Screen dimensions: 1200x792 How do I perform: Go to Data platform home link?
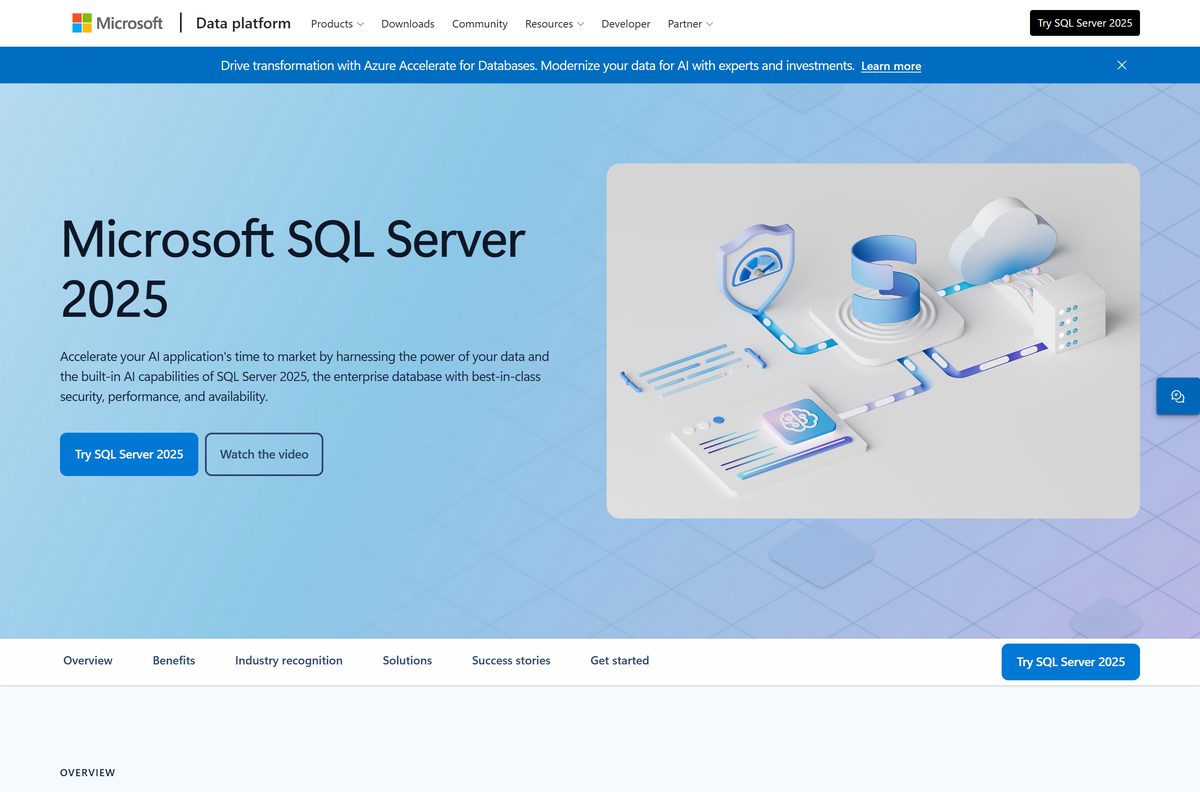243,23
